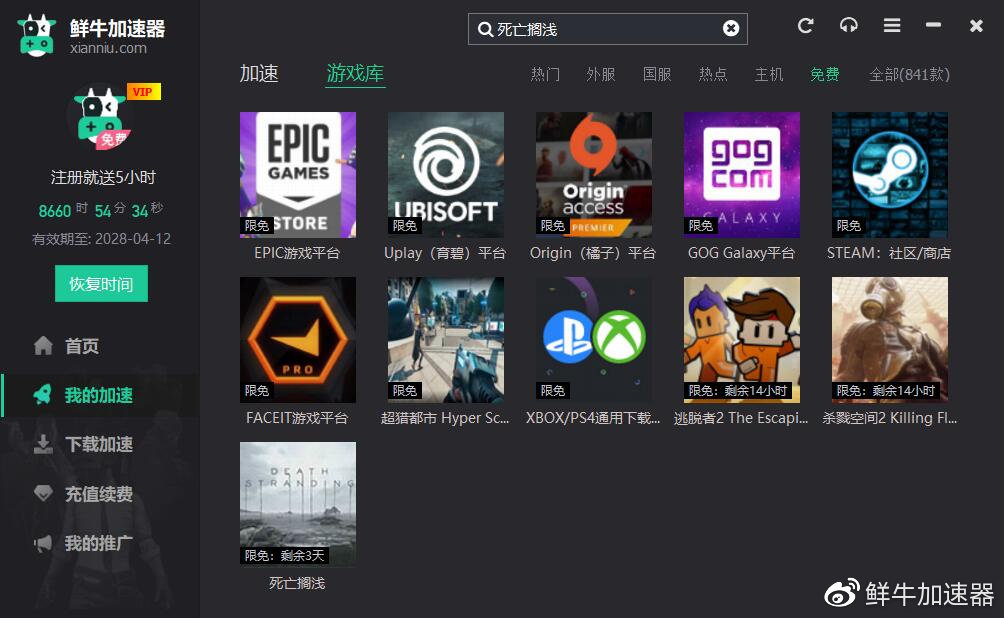Open the XBOX/PS4 download thumbnail

point(594,340)
